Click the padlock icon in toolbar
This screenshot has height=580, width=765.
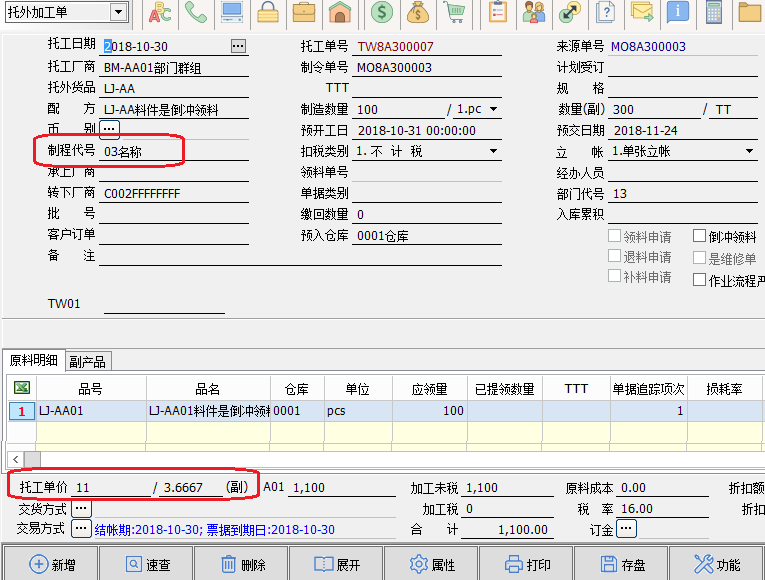268,13
